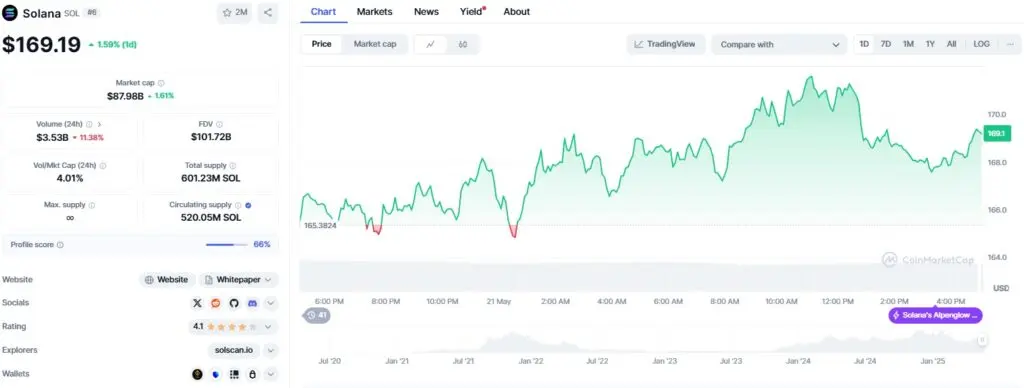Screen dimensions: 1024x388
Task: Open the About tab
Action: [x=517, y=12]
